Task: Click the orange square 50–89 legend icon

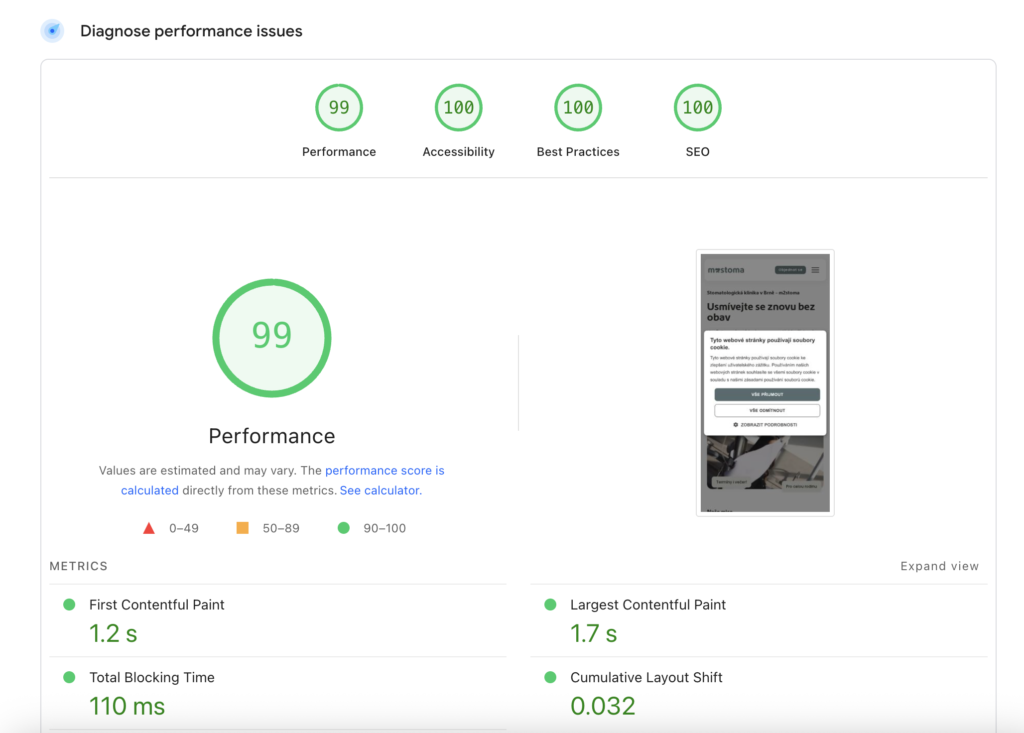Action: tap(242, 528)
